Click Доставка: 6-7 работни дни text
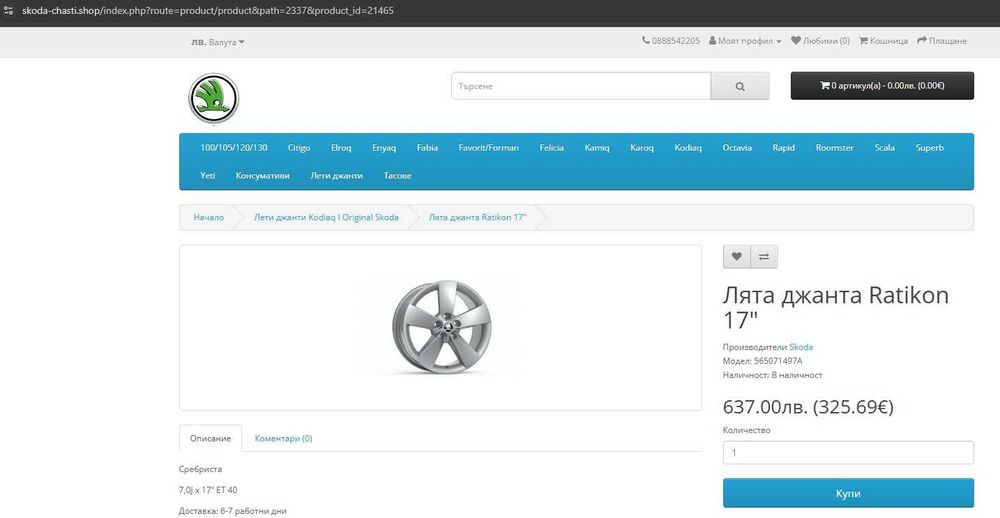Image resolution: width=1000 pixels, height=518 pixels. point(233,511)
